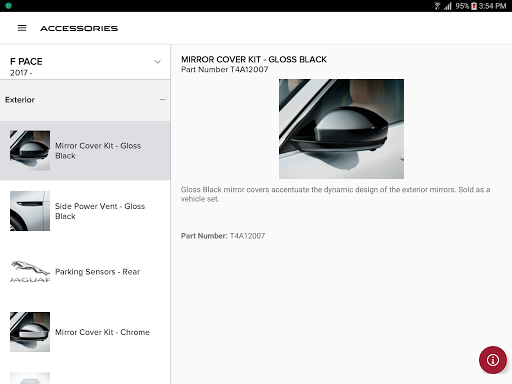Screen dimensions: 512x384
Task: Tap the bold Part Number label below the description
Action: point(204,236)
